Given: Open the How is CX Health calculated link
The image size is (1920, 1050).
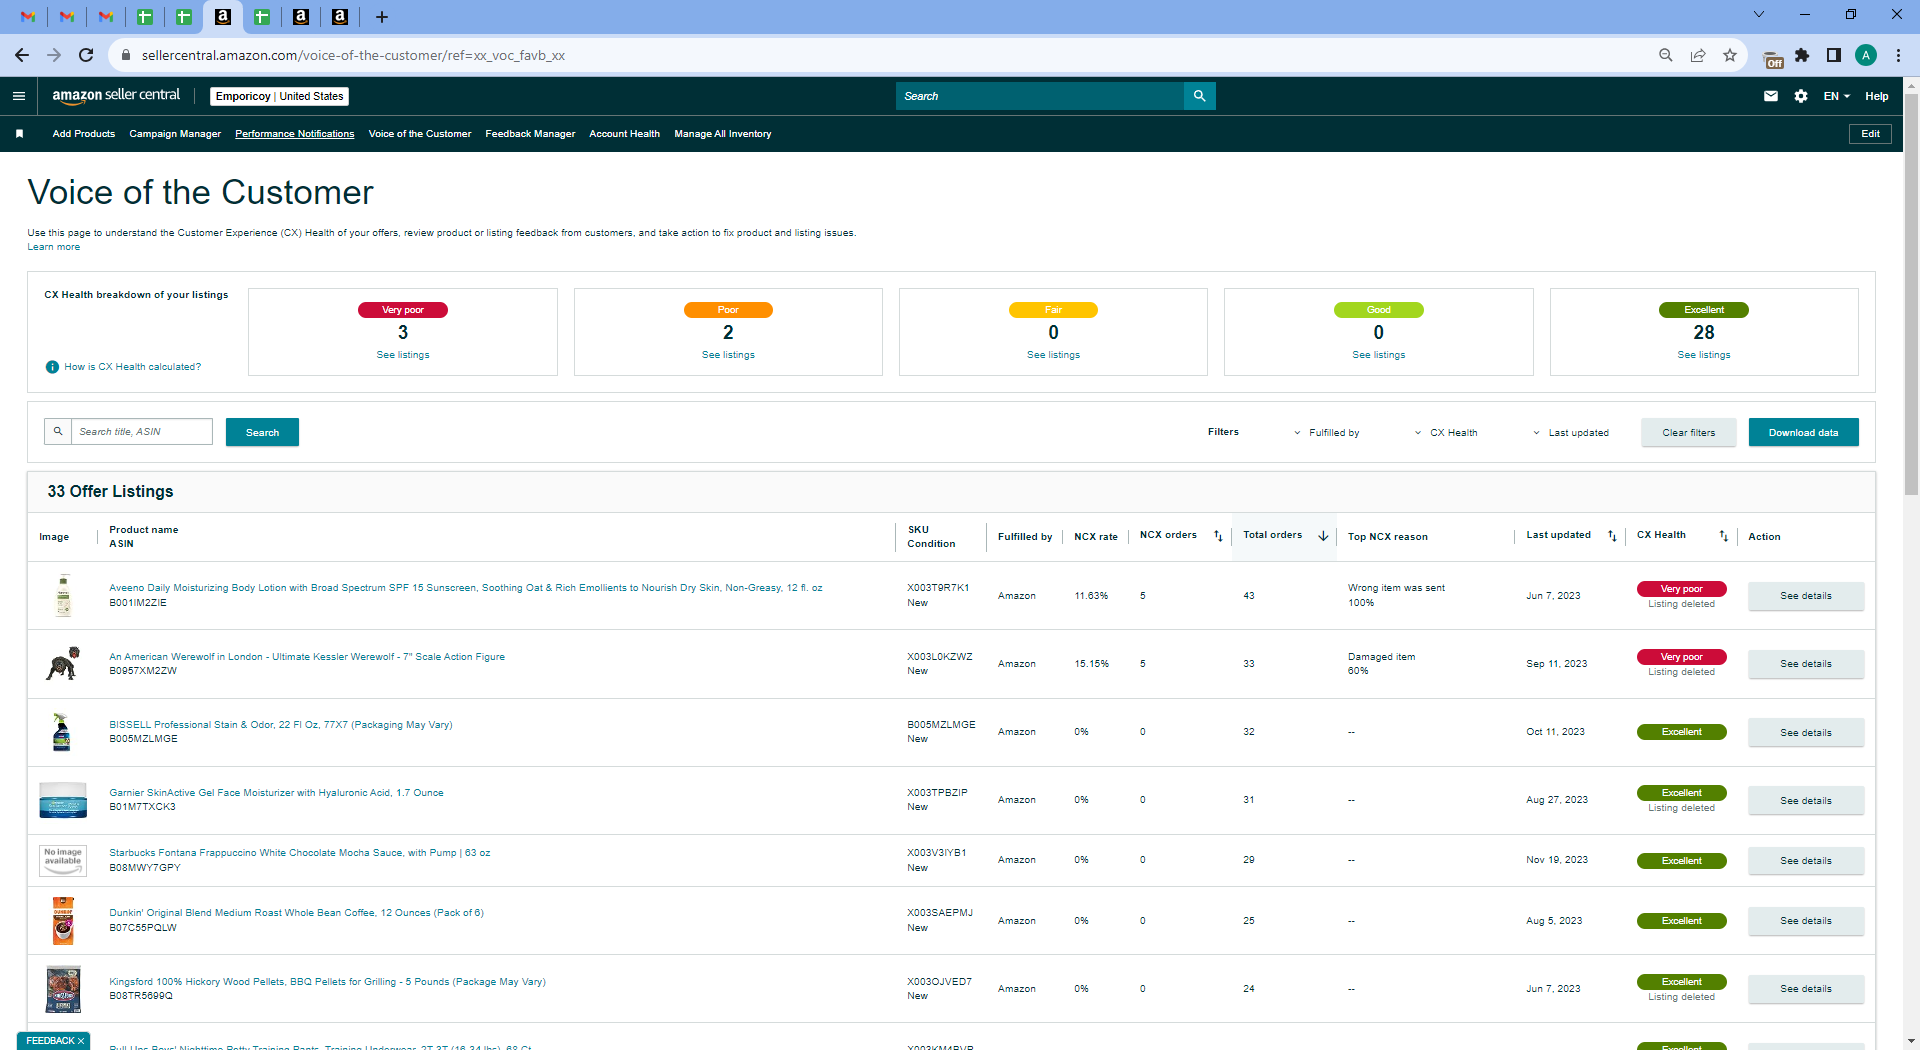Looking at the screenshot, I should (x=133, y=367).
